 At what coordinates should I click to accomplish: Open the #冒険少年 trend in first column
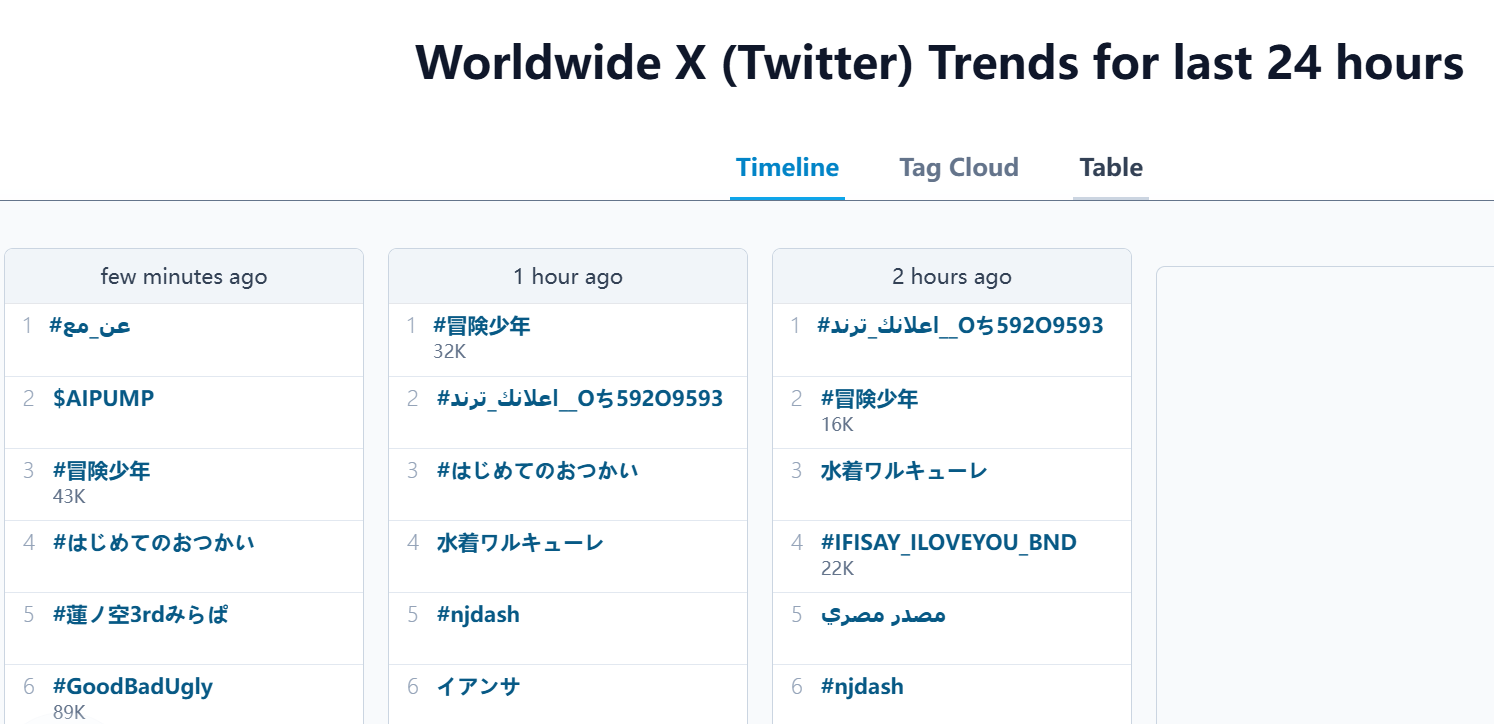click(x=103, y=470)
